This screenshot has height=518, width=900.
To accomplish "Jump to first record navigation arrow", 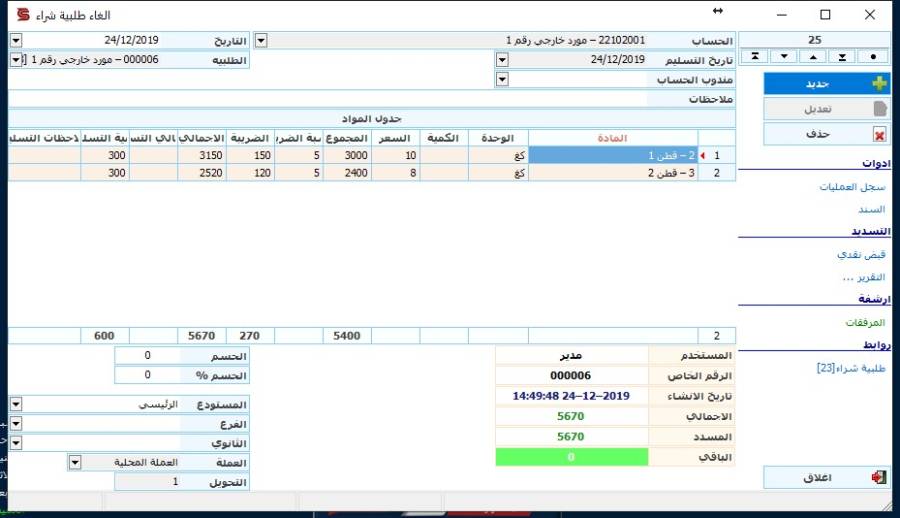I will coord(755,56).
